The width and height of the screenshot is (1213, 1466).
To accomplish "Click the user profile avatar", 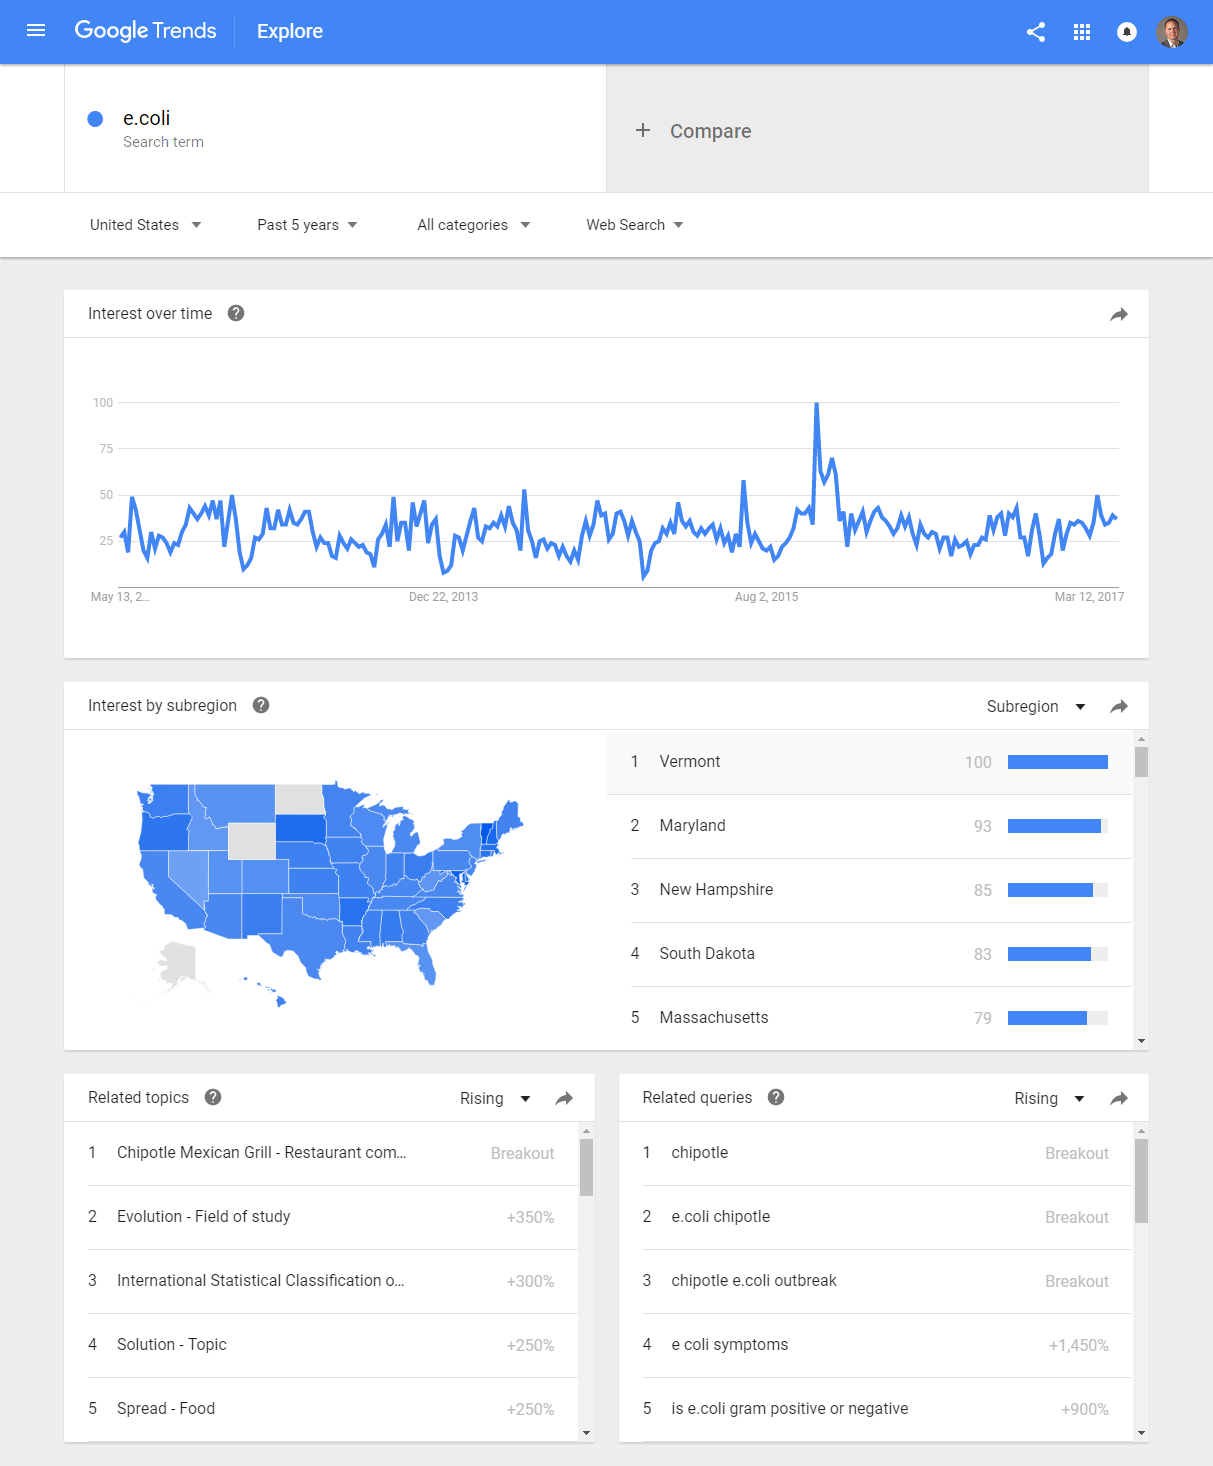I will pos(1172,32).
